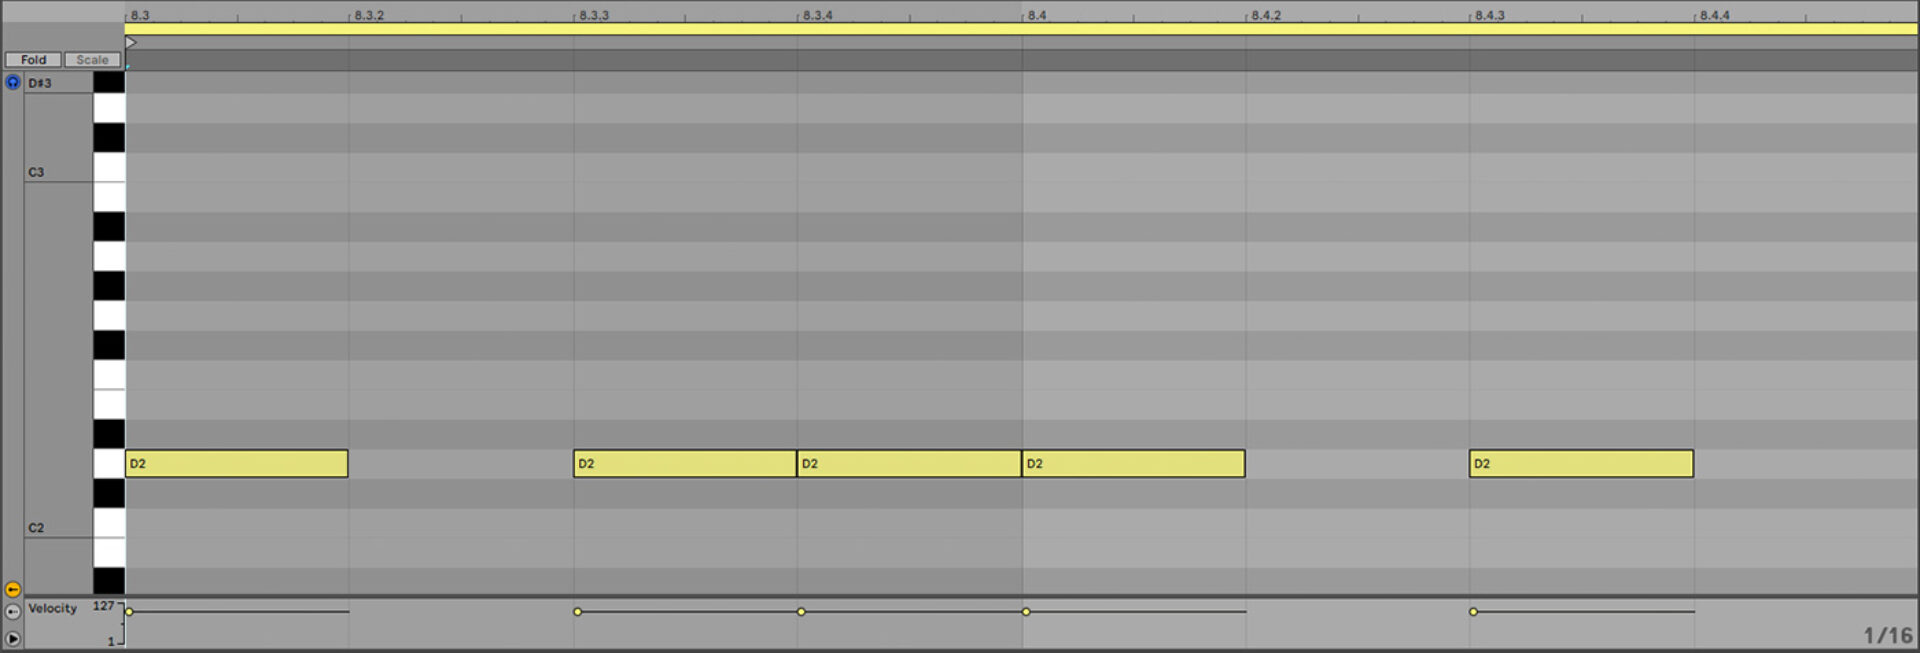Select the first D2 note in the clip
1920x653 pixels.
pos(235,463)
